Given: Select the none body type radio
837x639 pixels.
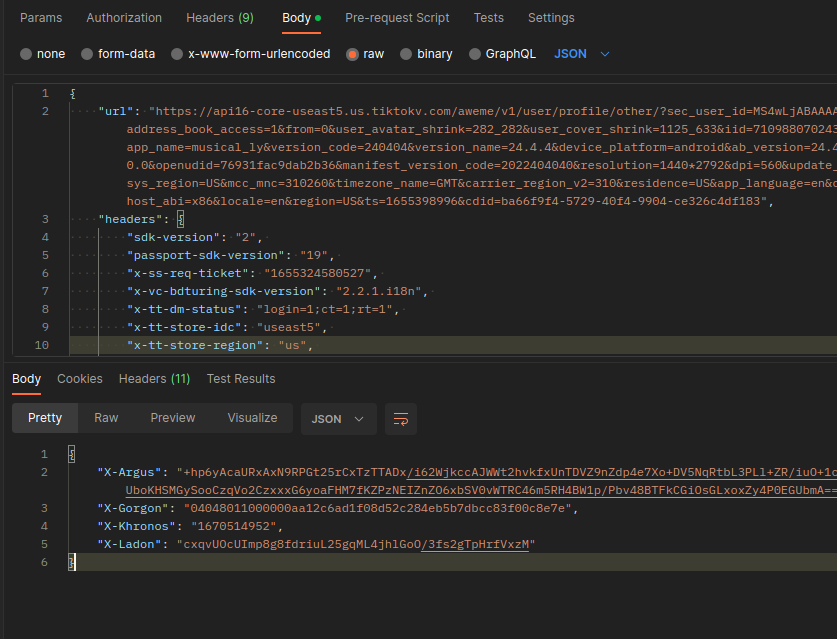Looking at the screenshot, I should click(26, 54).
